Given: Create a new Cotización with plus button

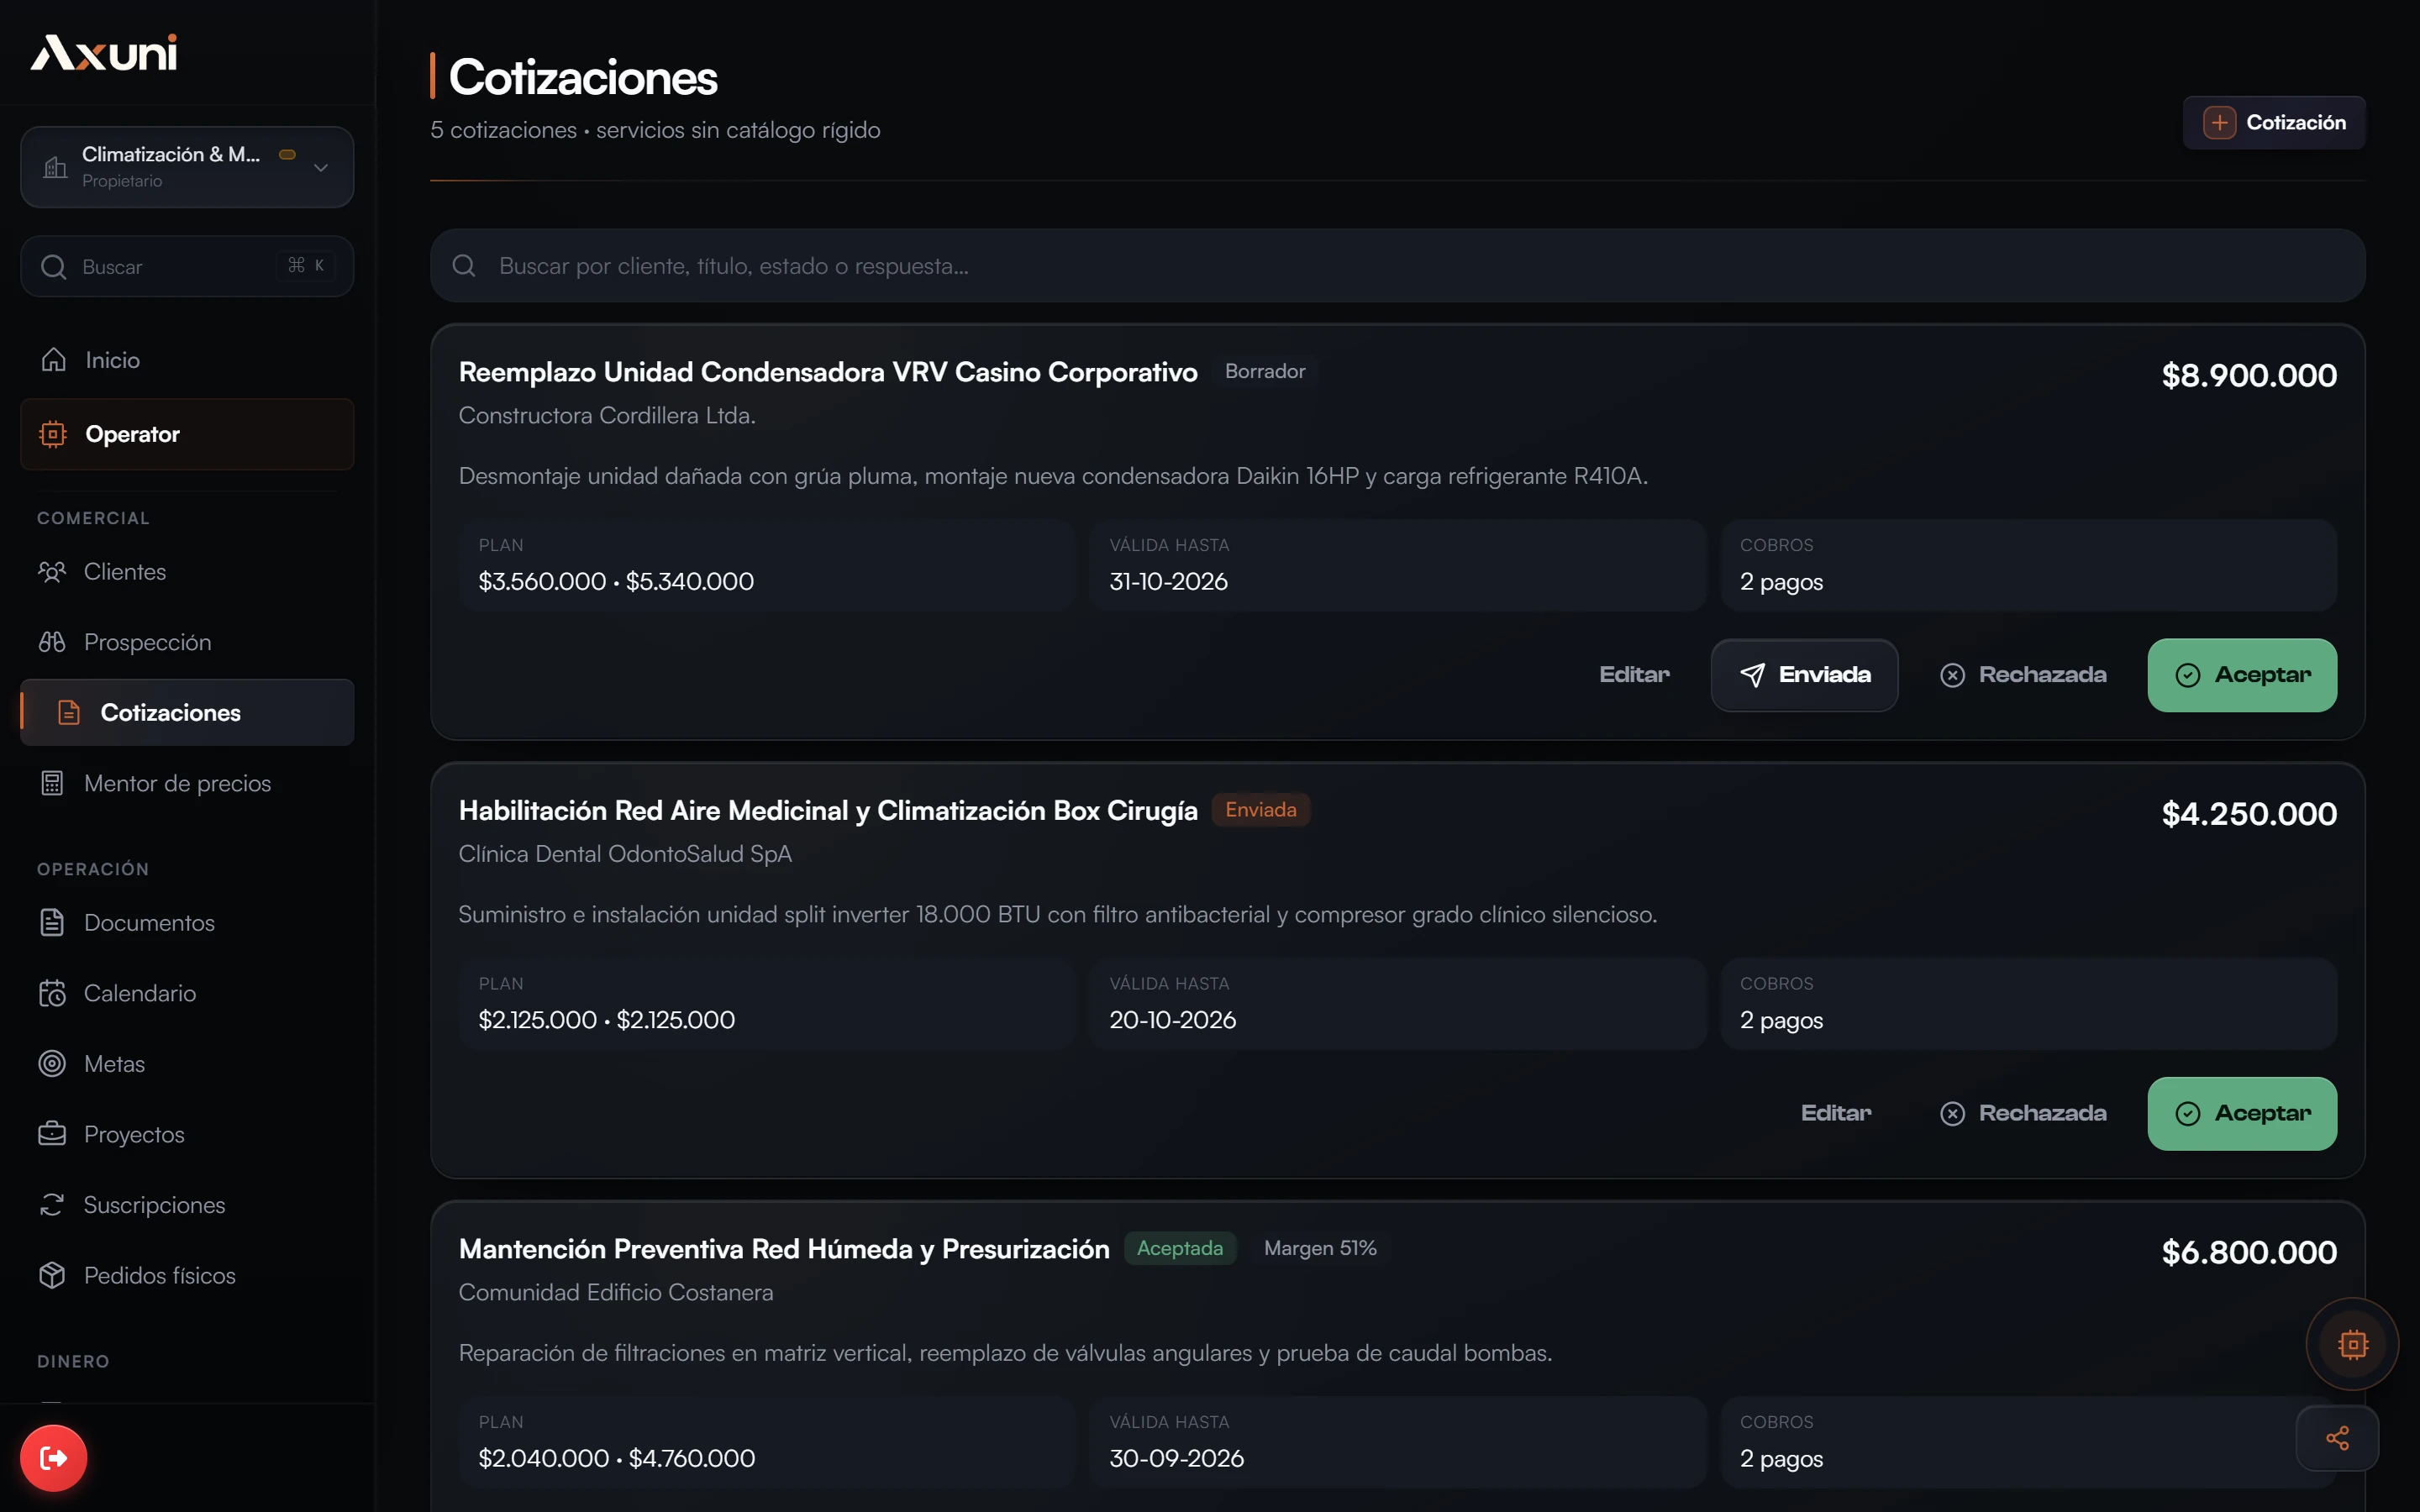Looking at the screenshot, I should [x=2274, y=123].
